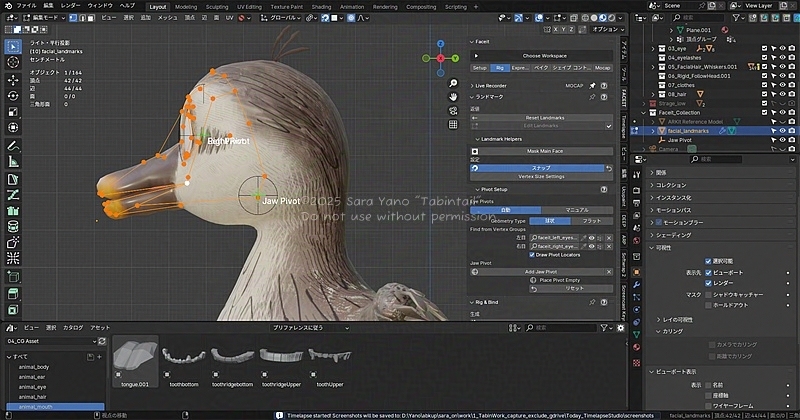
Task: Enable vertex select mode
Action: tap(73, 18)
